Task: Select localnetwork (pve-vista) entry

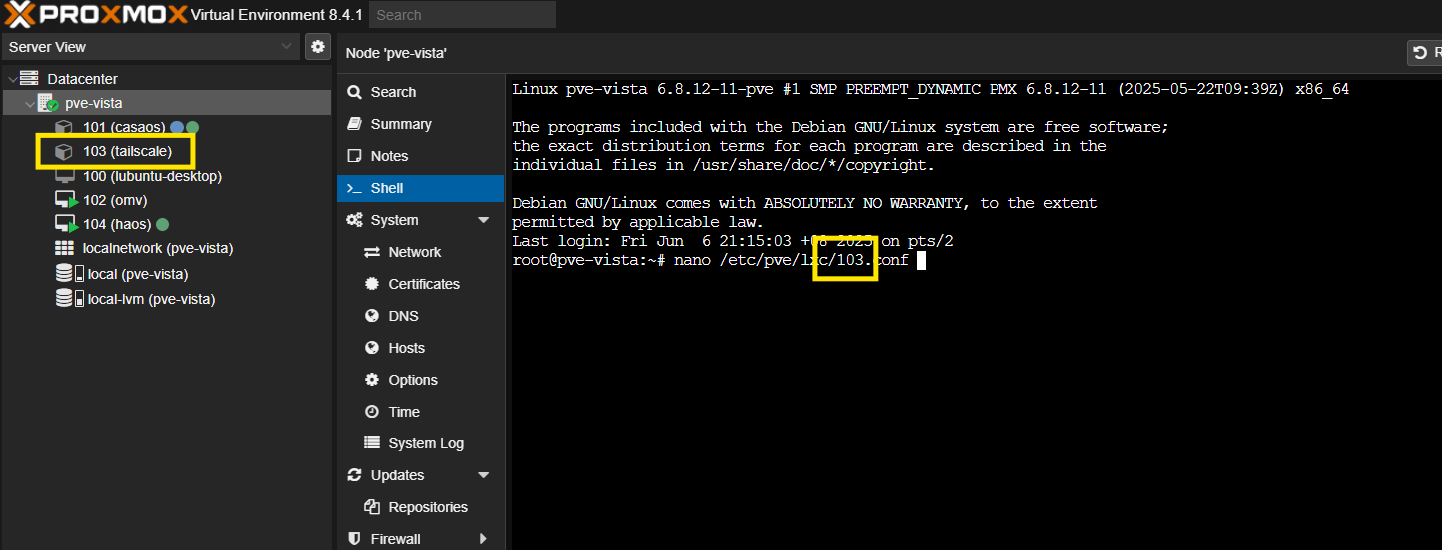Action: [x=157, y=248]
